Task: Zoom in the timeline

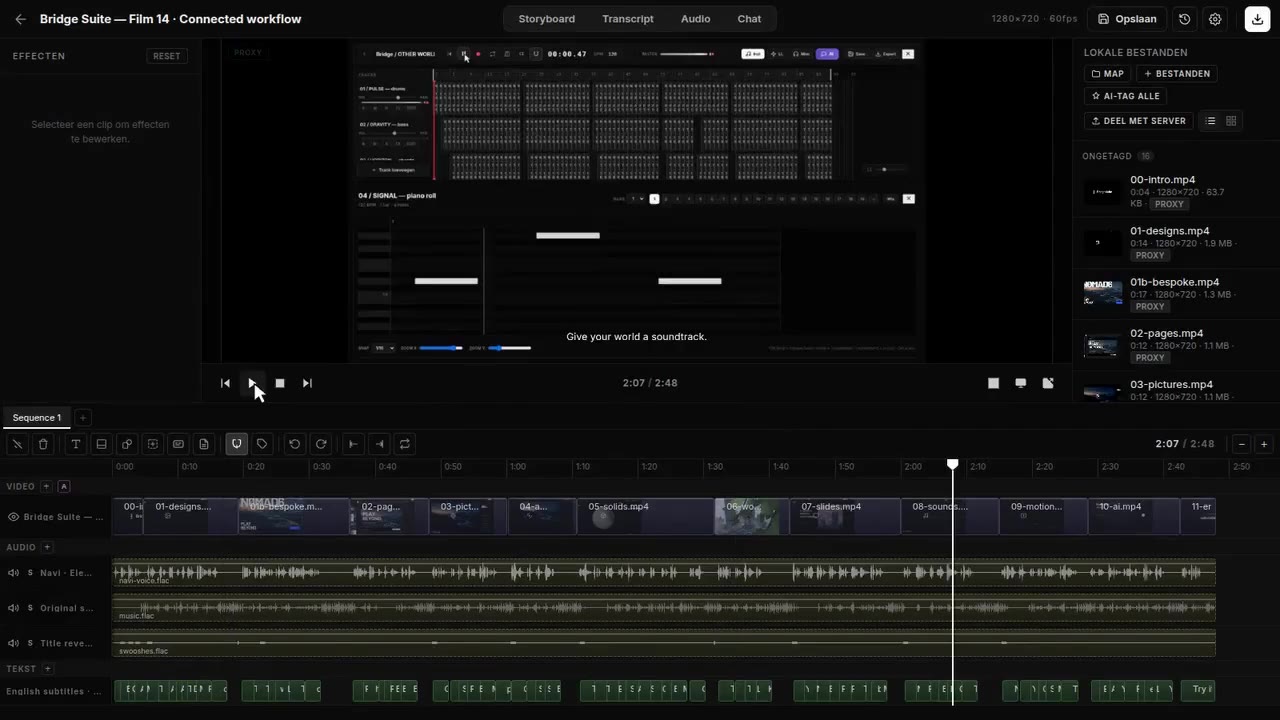Action: pos(1264,444)
